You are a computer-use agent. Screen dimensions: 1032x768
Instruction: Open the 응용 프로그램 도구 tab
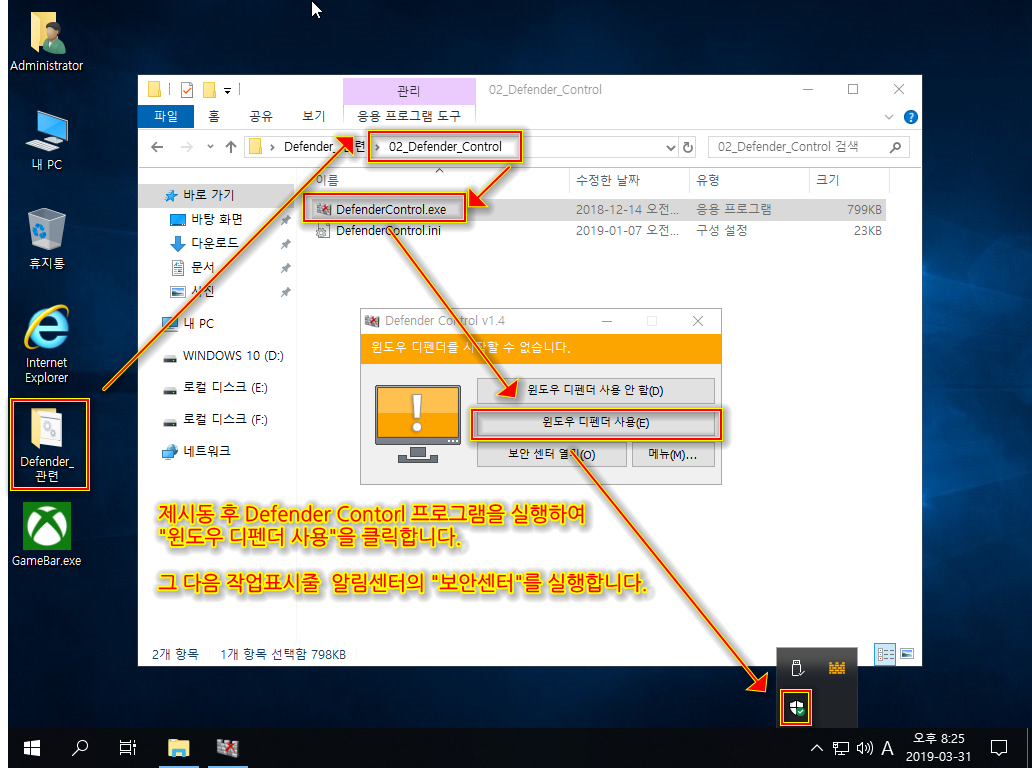[409, 116]
